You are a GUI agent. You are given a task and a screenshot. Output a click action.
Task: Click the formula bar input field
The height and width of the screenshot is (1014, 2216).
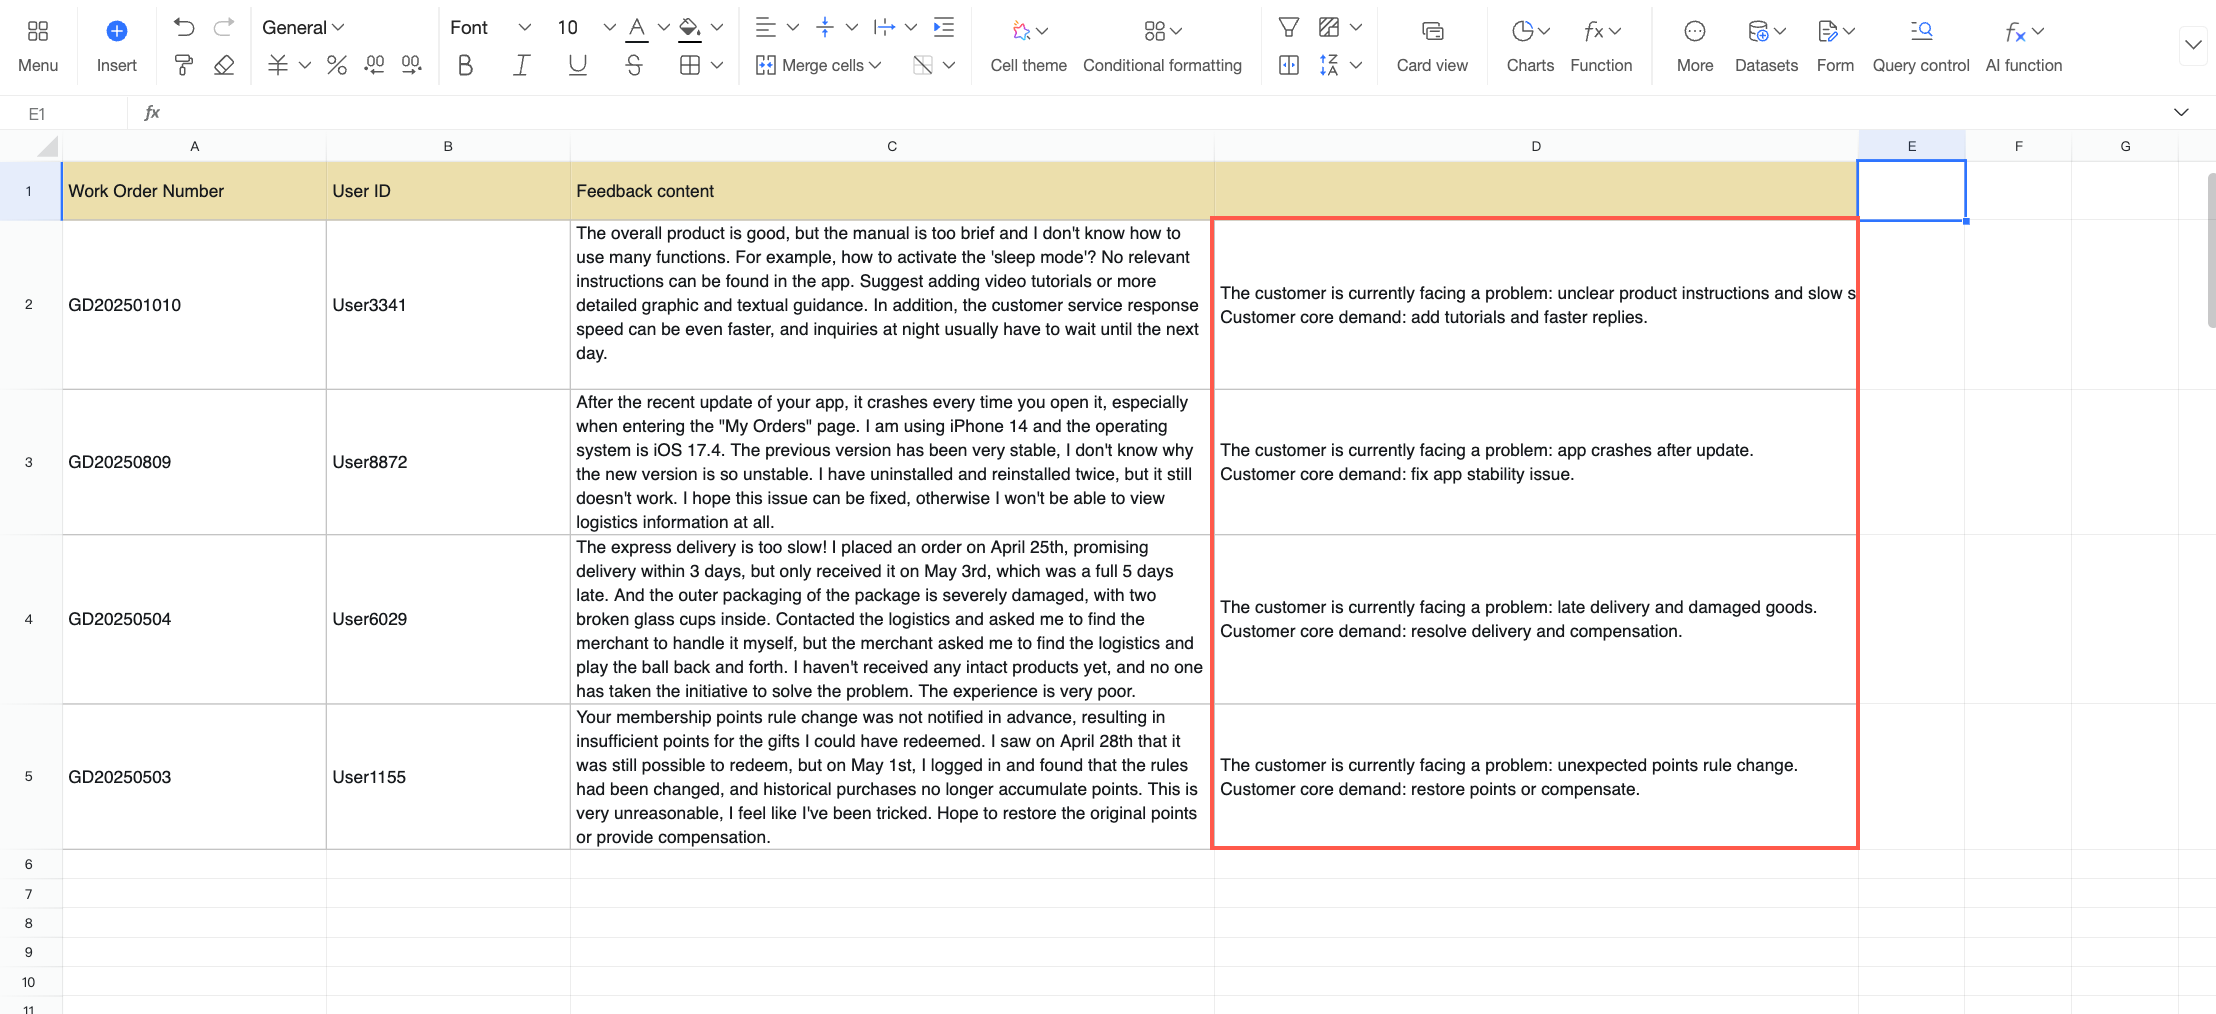pos(1160,113)
